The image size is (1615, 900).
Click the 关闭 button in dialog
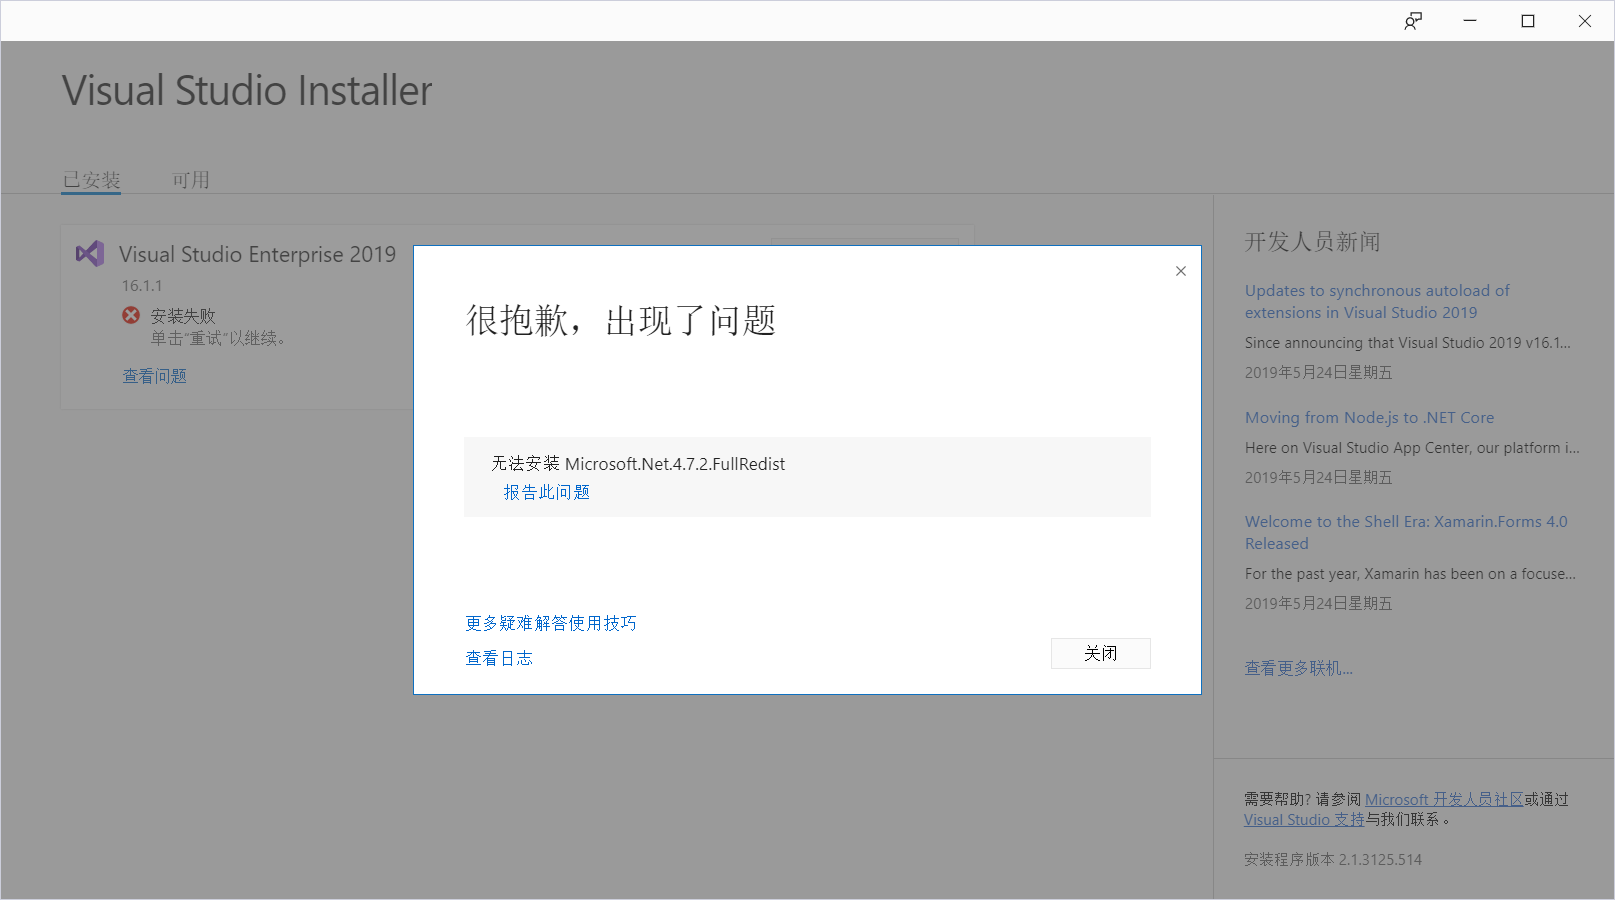1101,653
